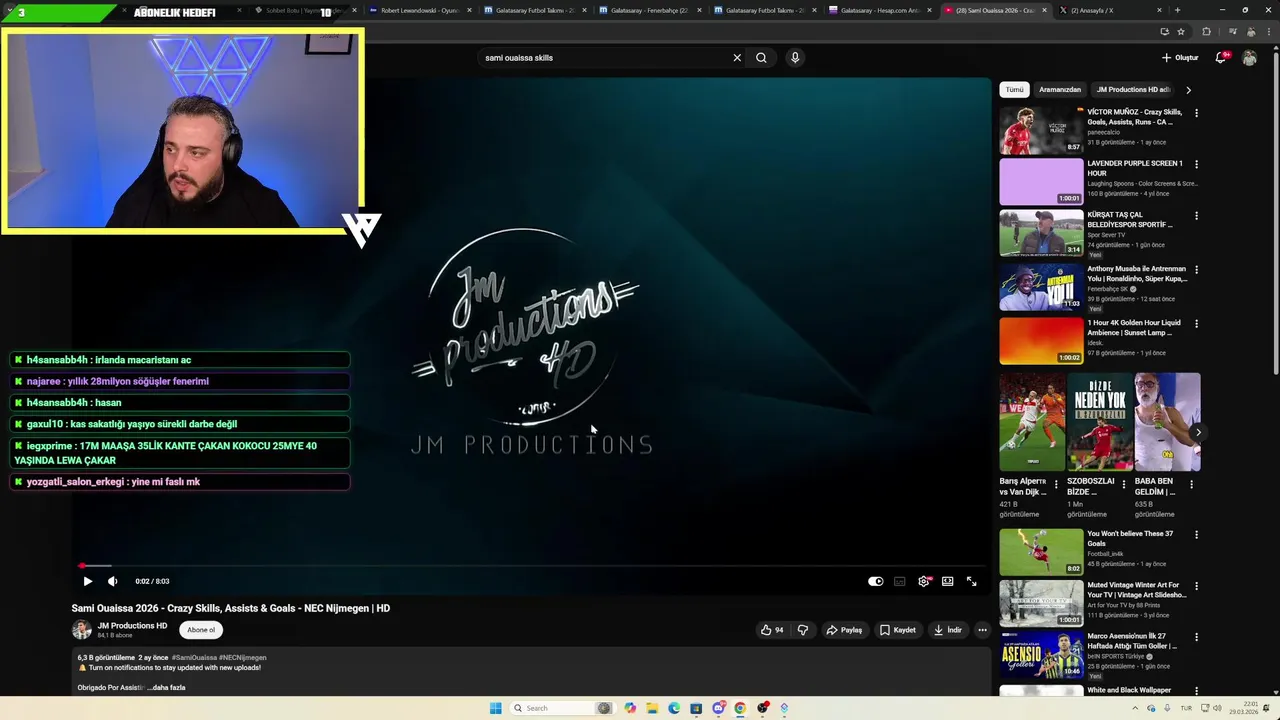Advance Shorts shelf with right arrow

tap(1197, 432)
